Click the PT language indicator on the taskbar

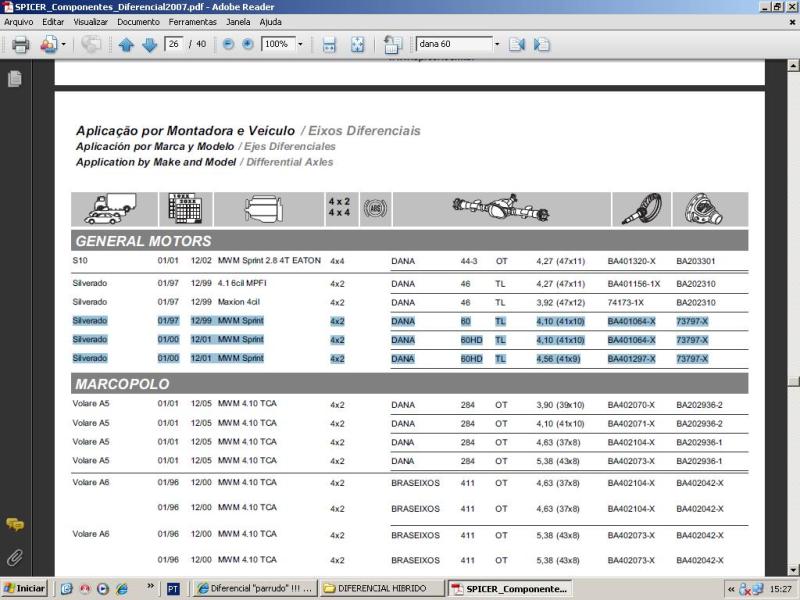click(173, 589)
